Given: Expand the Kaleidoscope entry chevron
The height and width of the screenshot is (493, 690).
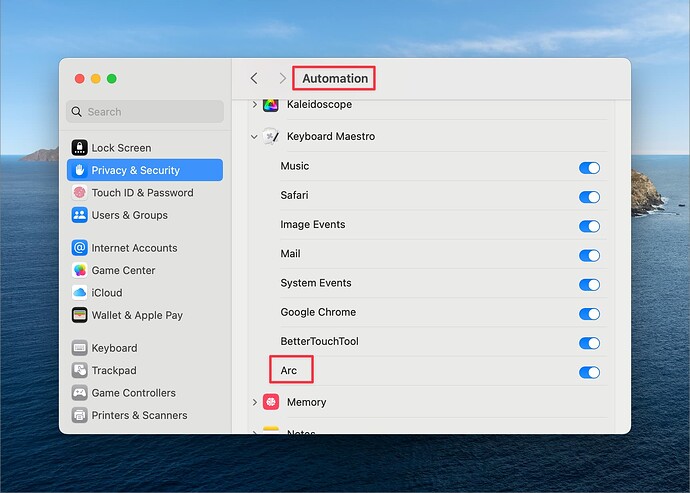Looking at the screenshot, I should click(x=254, y=104).
